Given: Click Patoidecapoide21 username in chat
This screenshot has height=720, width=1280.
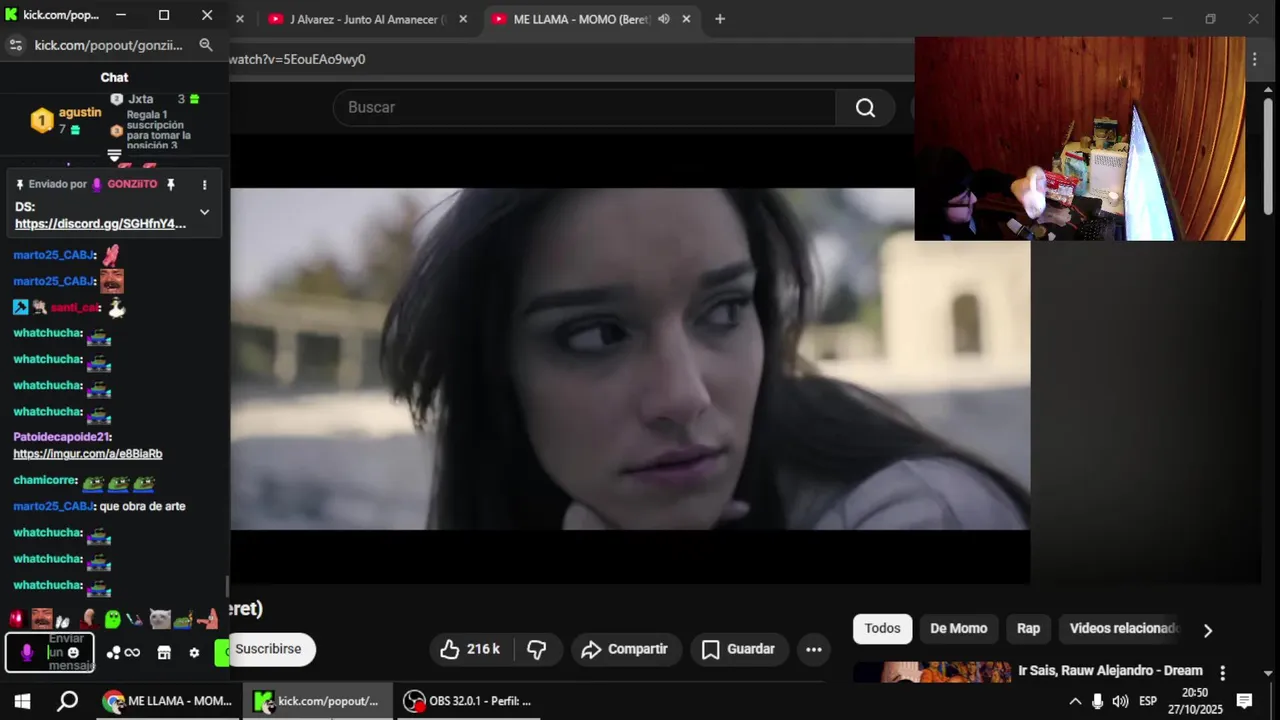Looking at the screenshot, I should click(61, 437).
